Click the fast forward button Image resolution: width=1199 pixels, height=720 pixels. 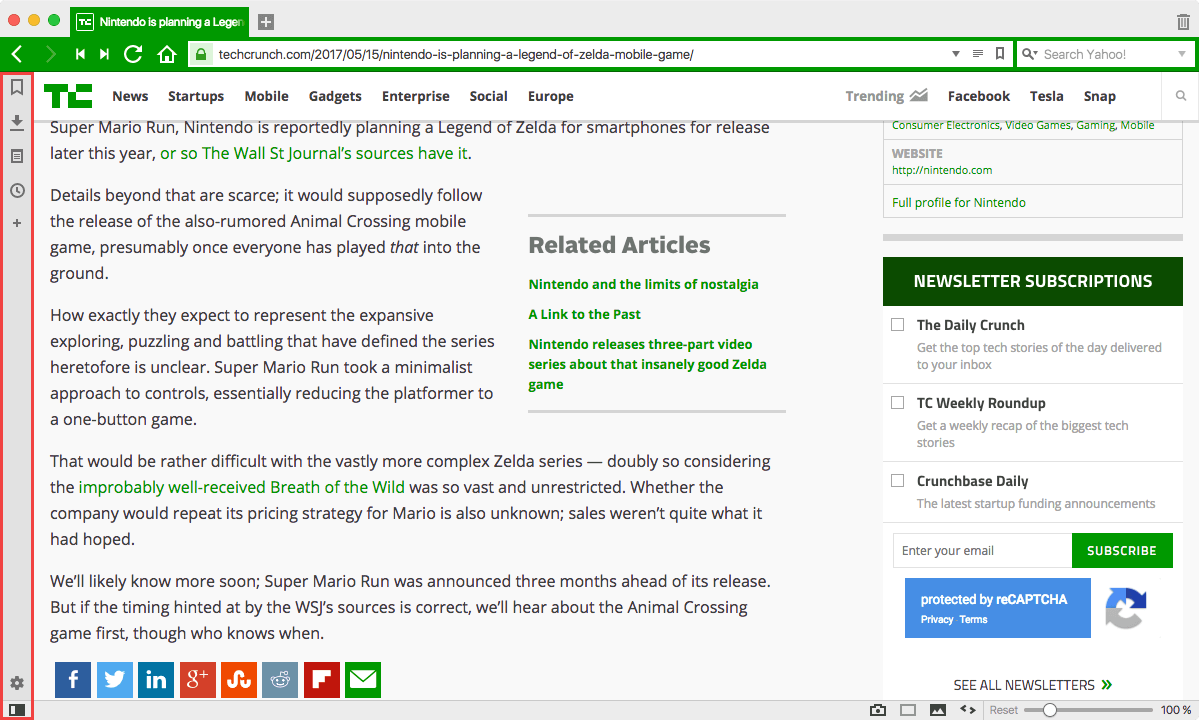(105, 54)
